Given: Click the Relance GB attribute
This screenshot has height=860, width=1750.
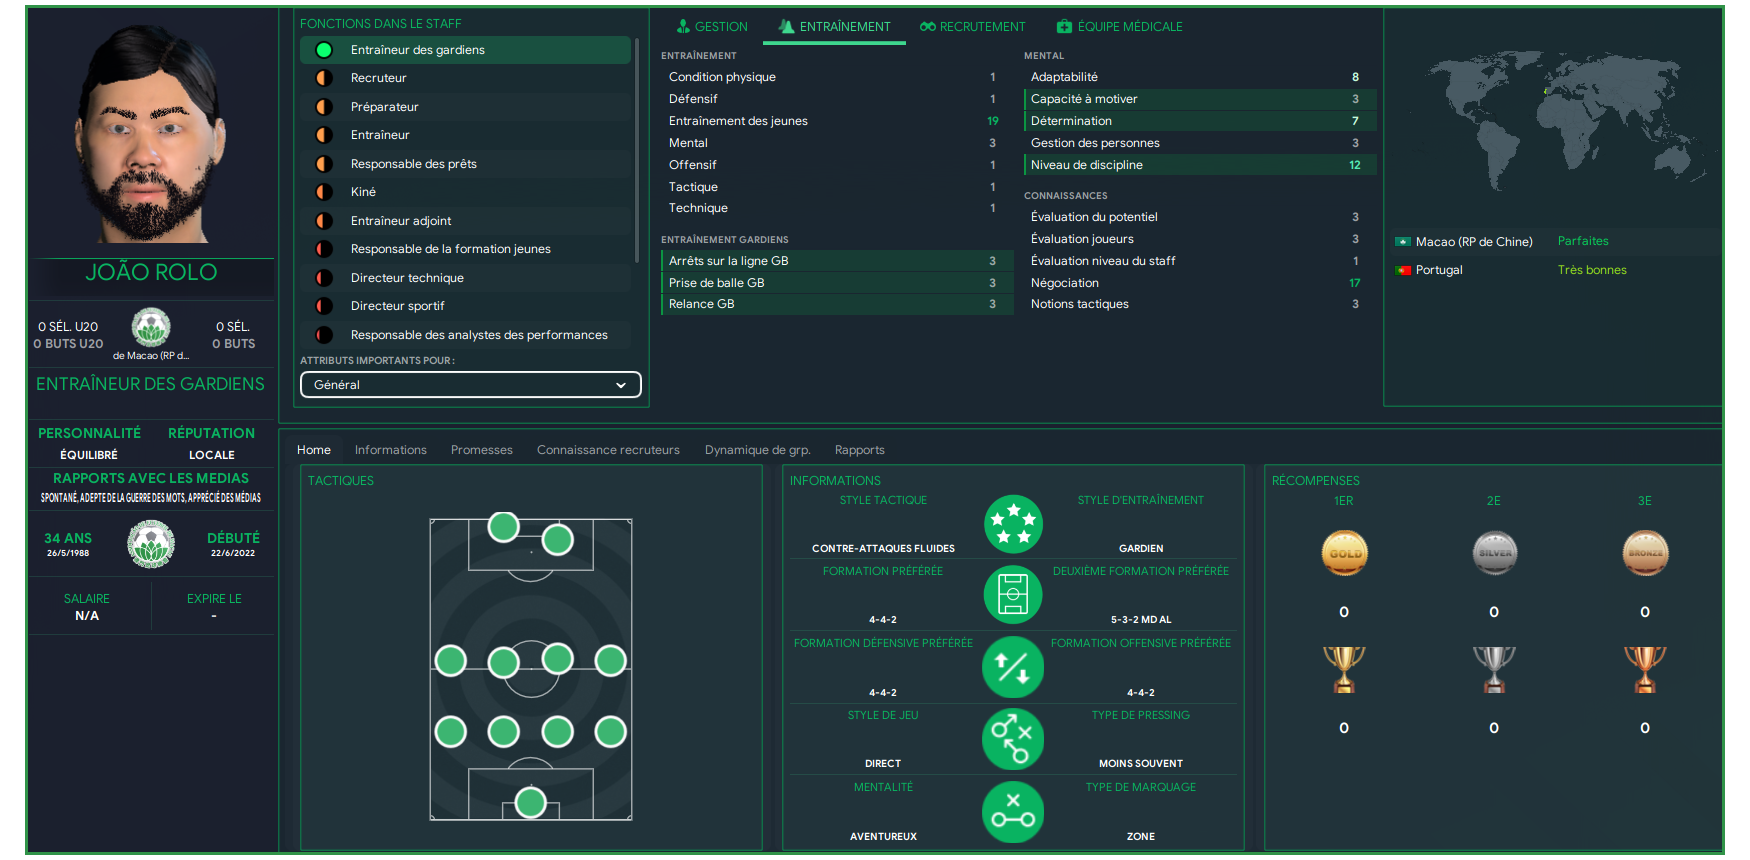Looking at the screenshot, I should coord(836,304).
